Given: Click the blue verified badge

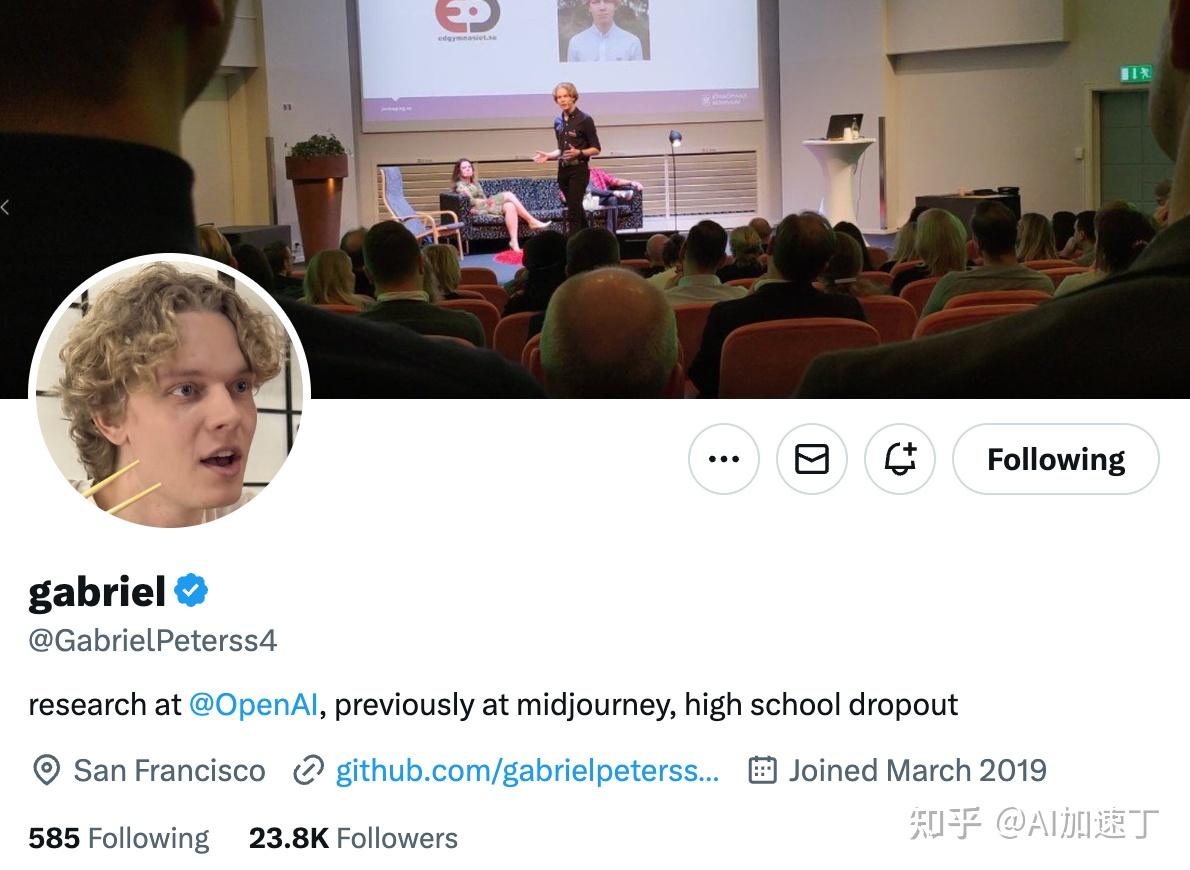Looking at the screenshot, I should click(x=191, y=591).
